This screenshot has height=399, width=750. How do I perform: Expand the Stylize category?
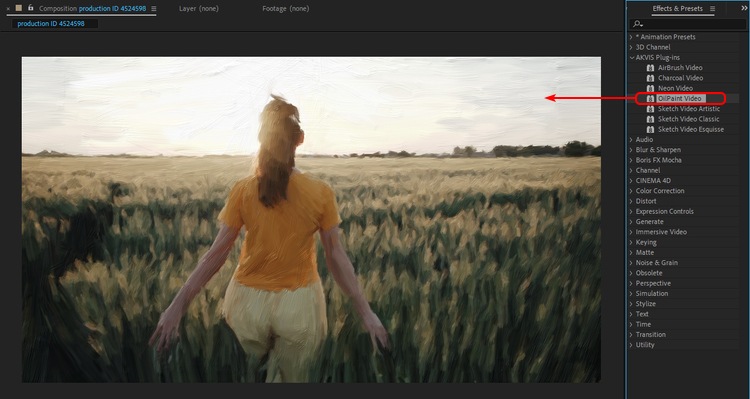(631, 304)
